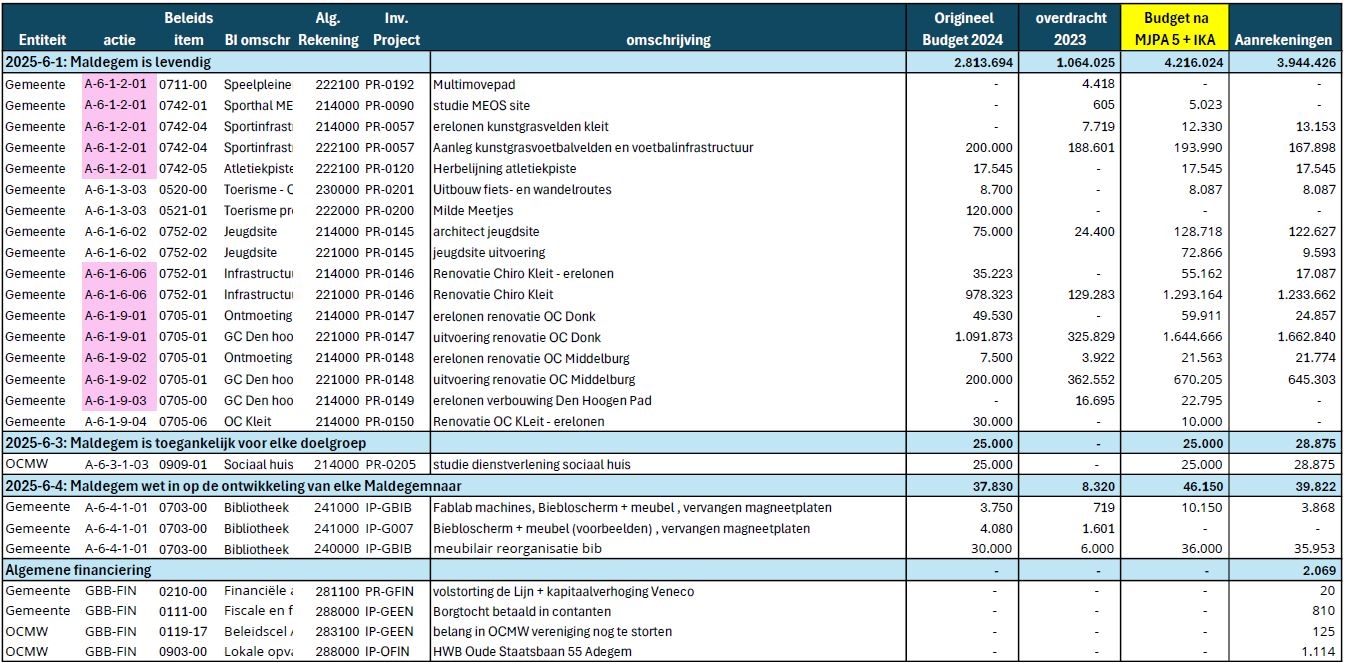Screen dimensions: 1345x663
Task: Select the aanrekeningen value 1.114
Action: point(1320,652)
